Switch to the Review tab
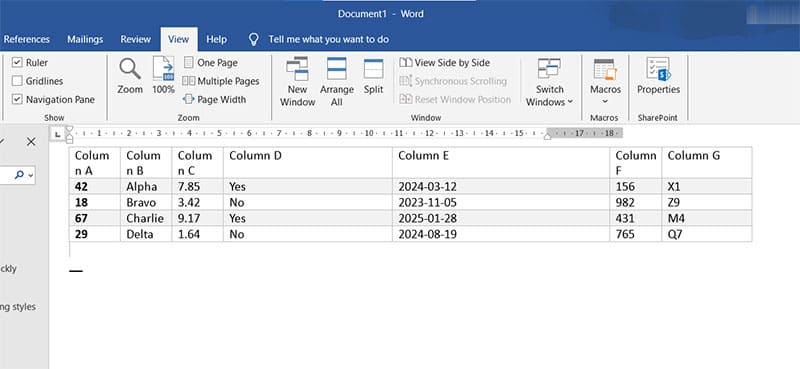Viewport: 800px width, 369px height. [136, 39]
